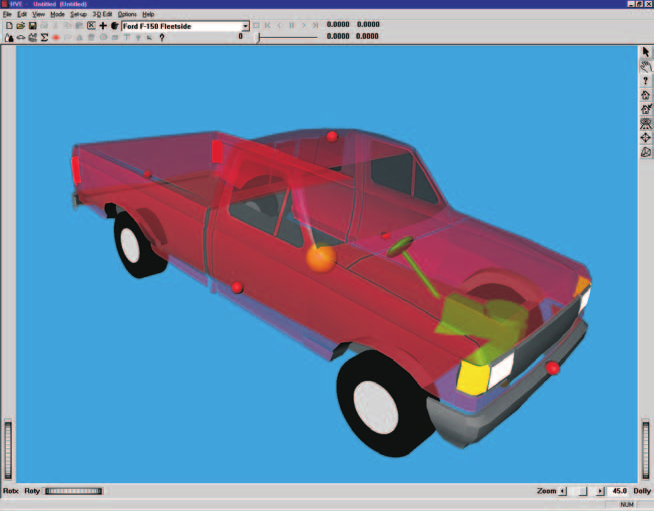Click the New file icon in toolbar

[9, 26]
